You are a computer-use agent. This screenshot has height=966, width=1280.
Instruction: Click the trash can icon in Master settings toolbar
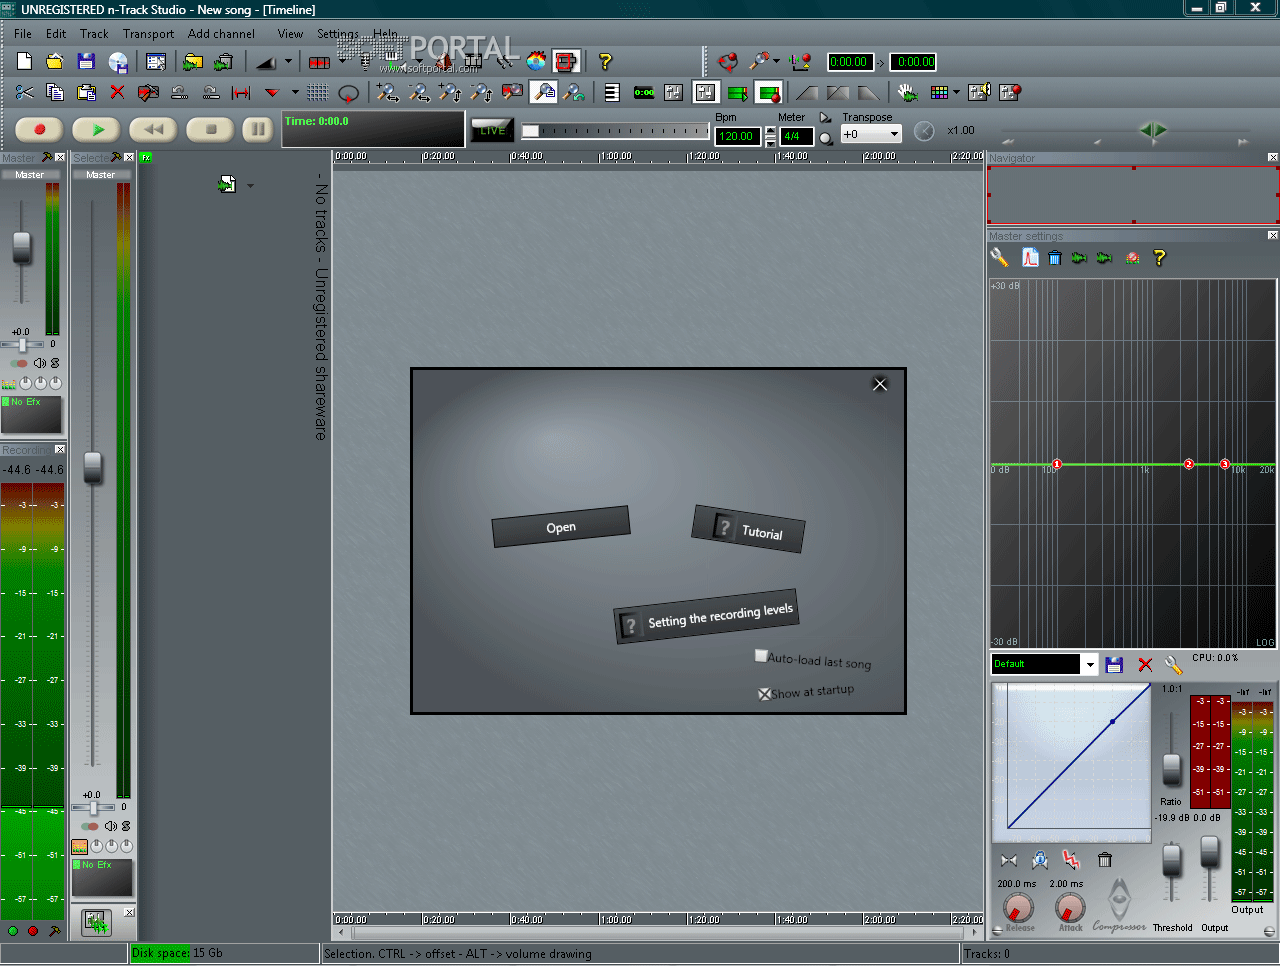[1055, 258]
